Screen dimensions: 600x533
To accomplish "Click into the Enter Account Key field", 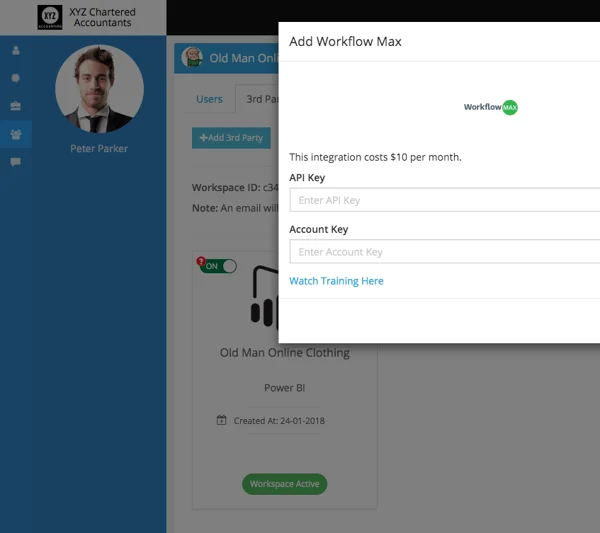I will click(445, 251).
